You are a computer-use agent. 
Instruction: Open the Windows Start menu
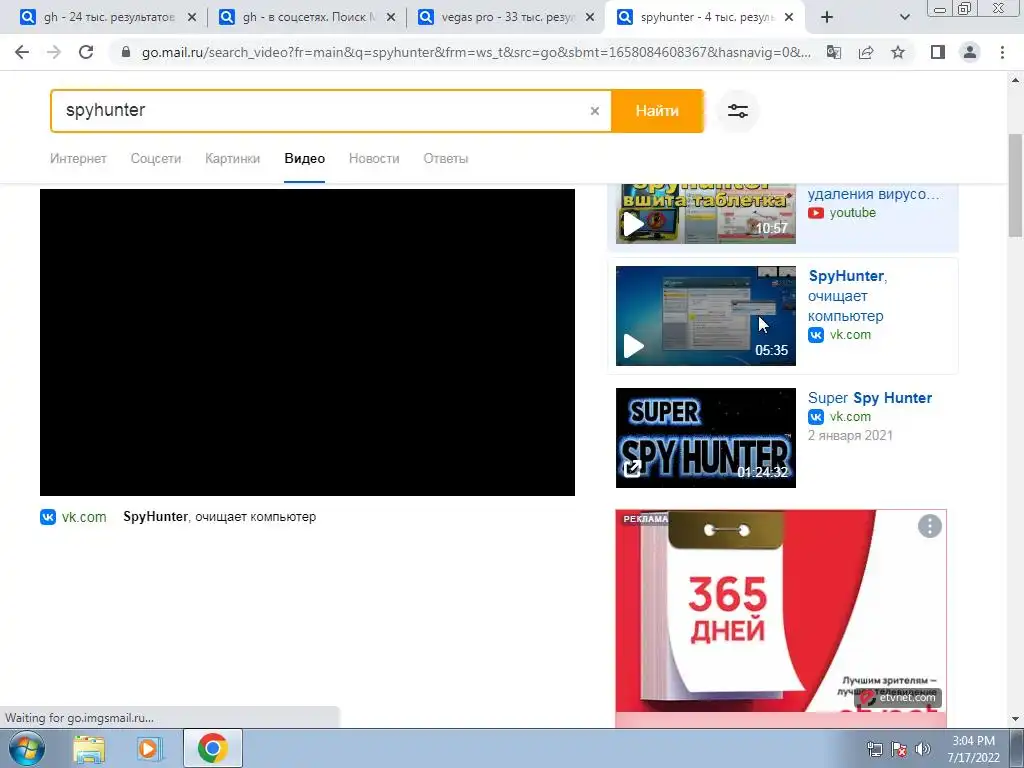coord(25,748)
